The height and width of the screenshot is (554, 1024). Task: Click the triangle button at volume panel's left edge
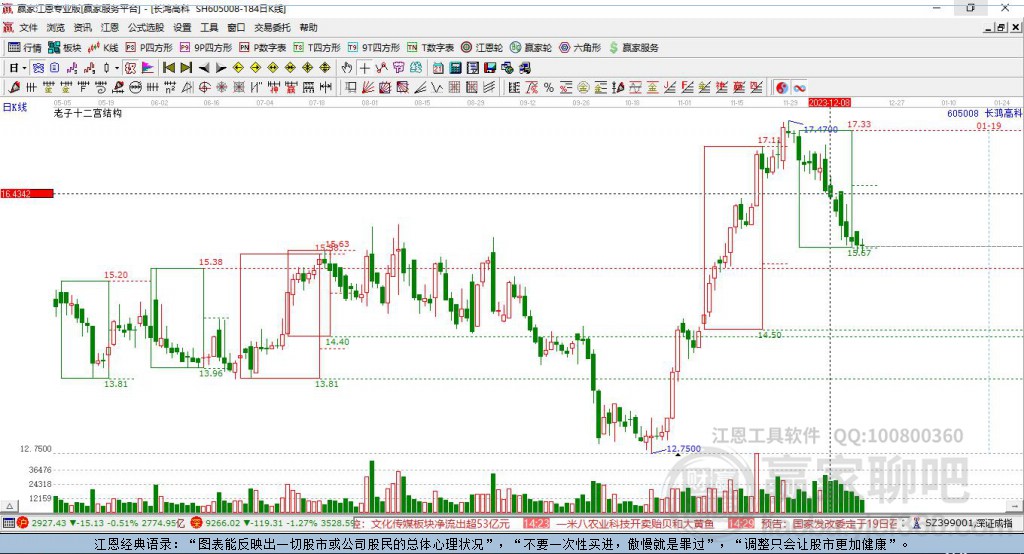coord(9,506)
